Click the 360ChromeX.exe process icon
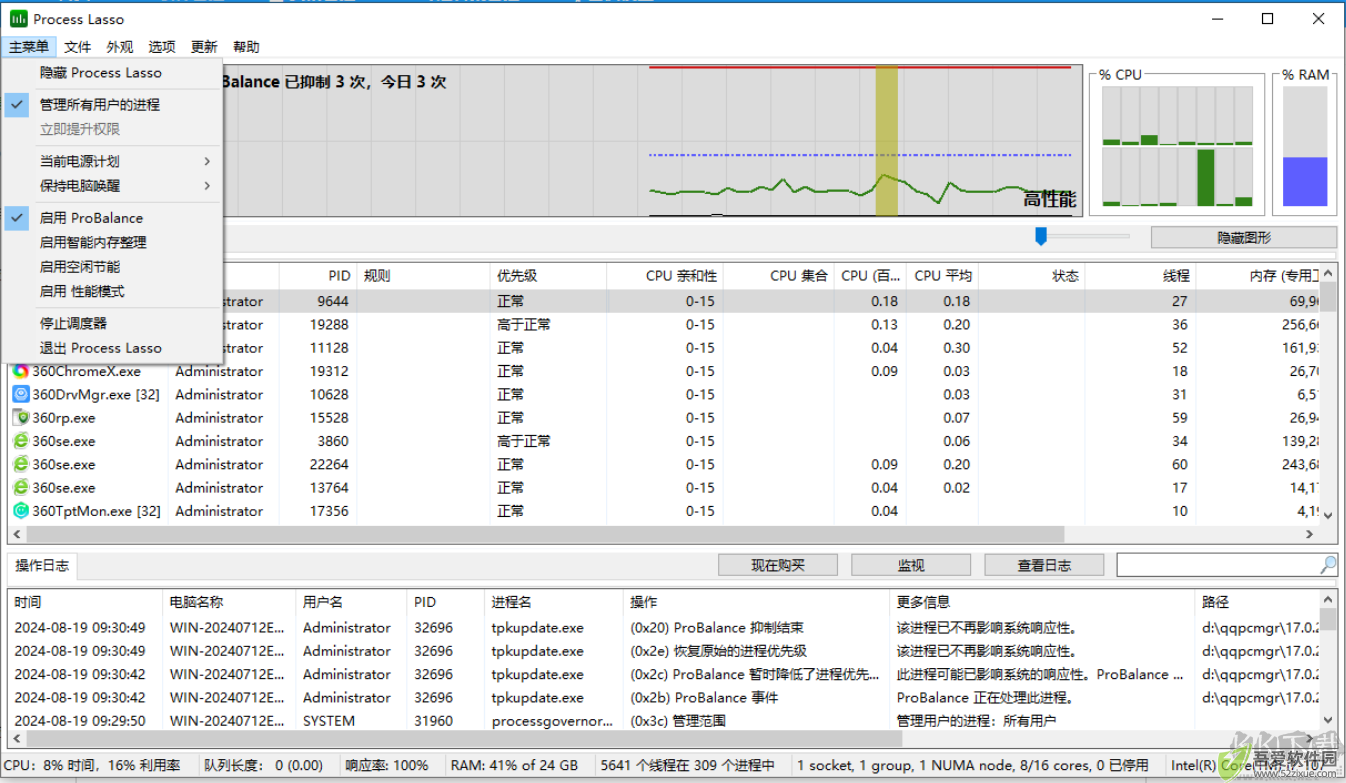The width and height of the screenshot is (1346, 783). click(20, 371)
